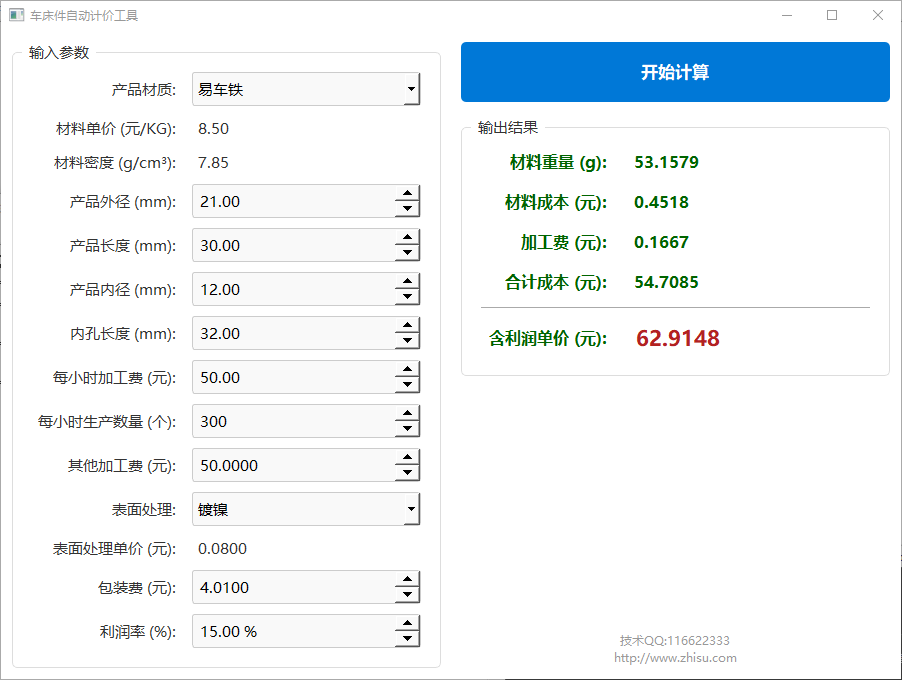Click the 开始计算 button

[x=675, y=72]
